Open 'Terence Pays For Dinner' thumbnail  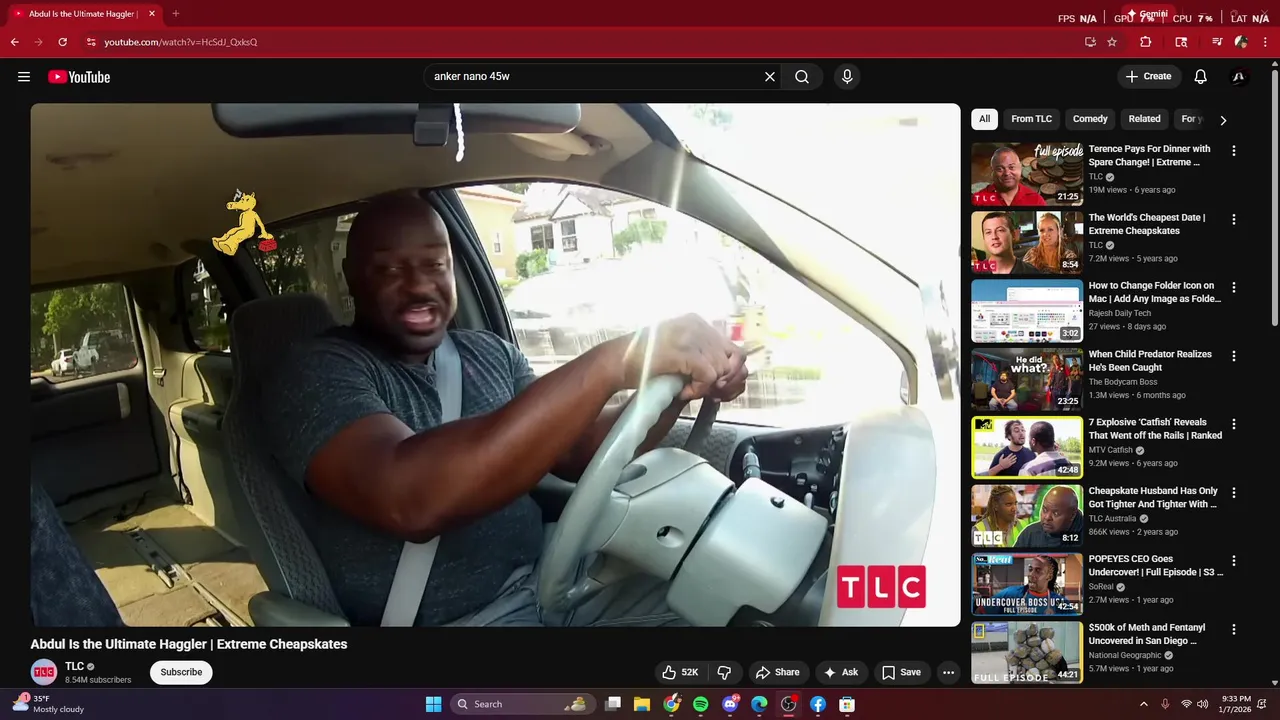pyautogui.click(x=1027, y=174)
